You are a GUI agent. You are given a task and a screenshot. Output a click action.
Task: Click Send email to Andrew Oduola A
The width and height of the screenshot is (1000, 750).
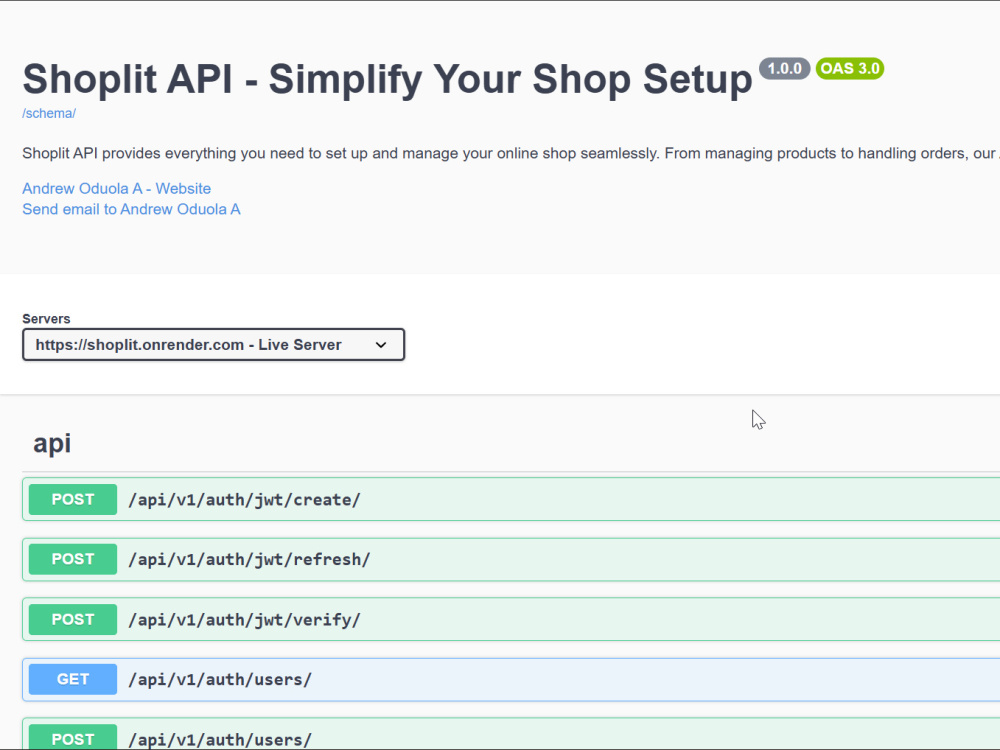pos(131,209)
